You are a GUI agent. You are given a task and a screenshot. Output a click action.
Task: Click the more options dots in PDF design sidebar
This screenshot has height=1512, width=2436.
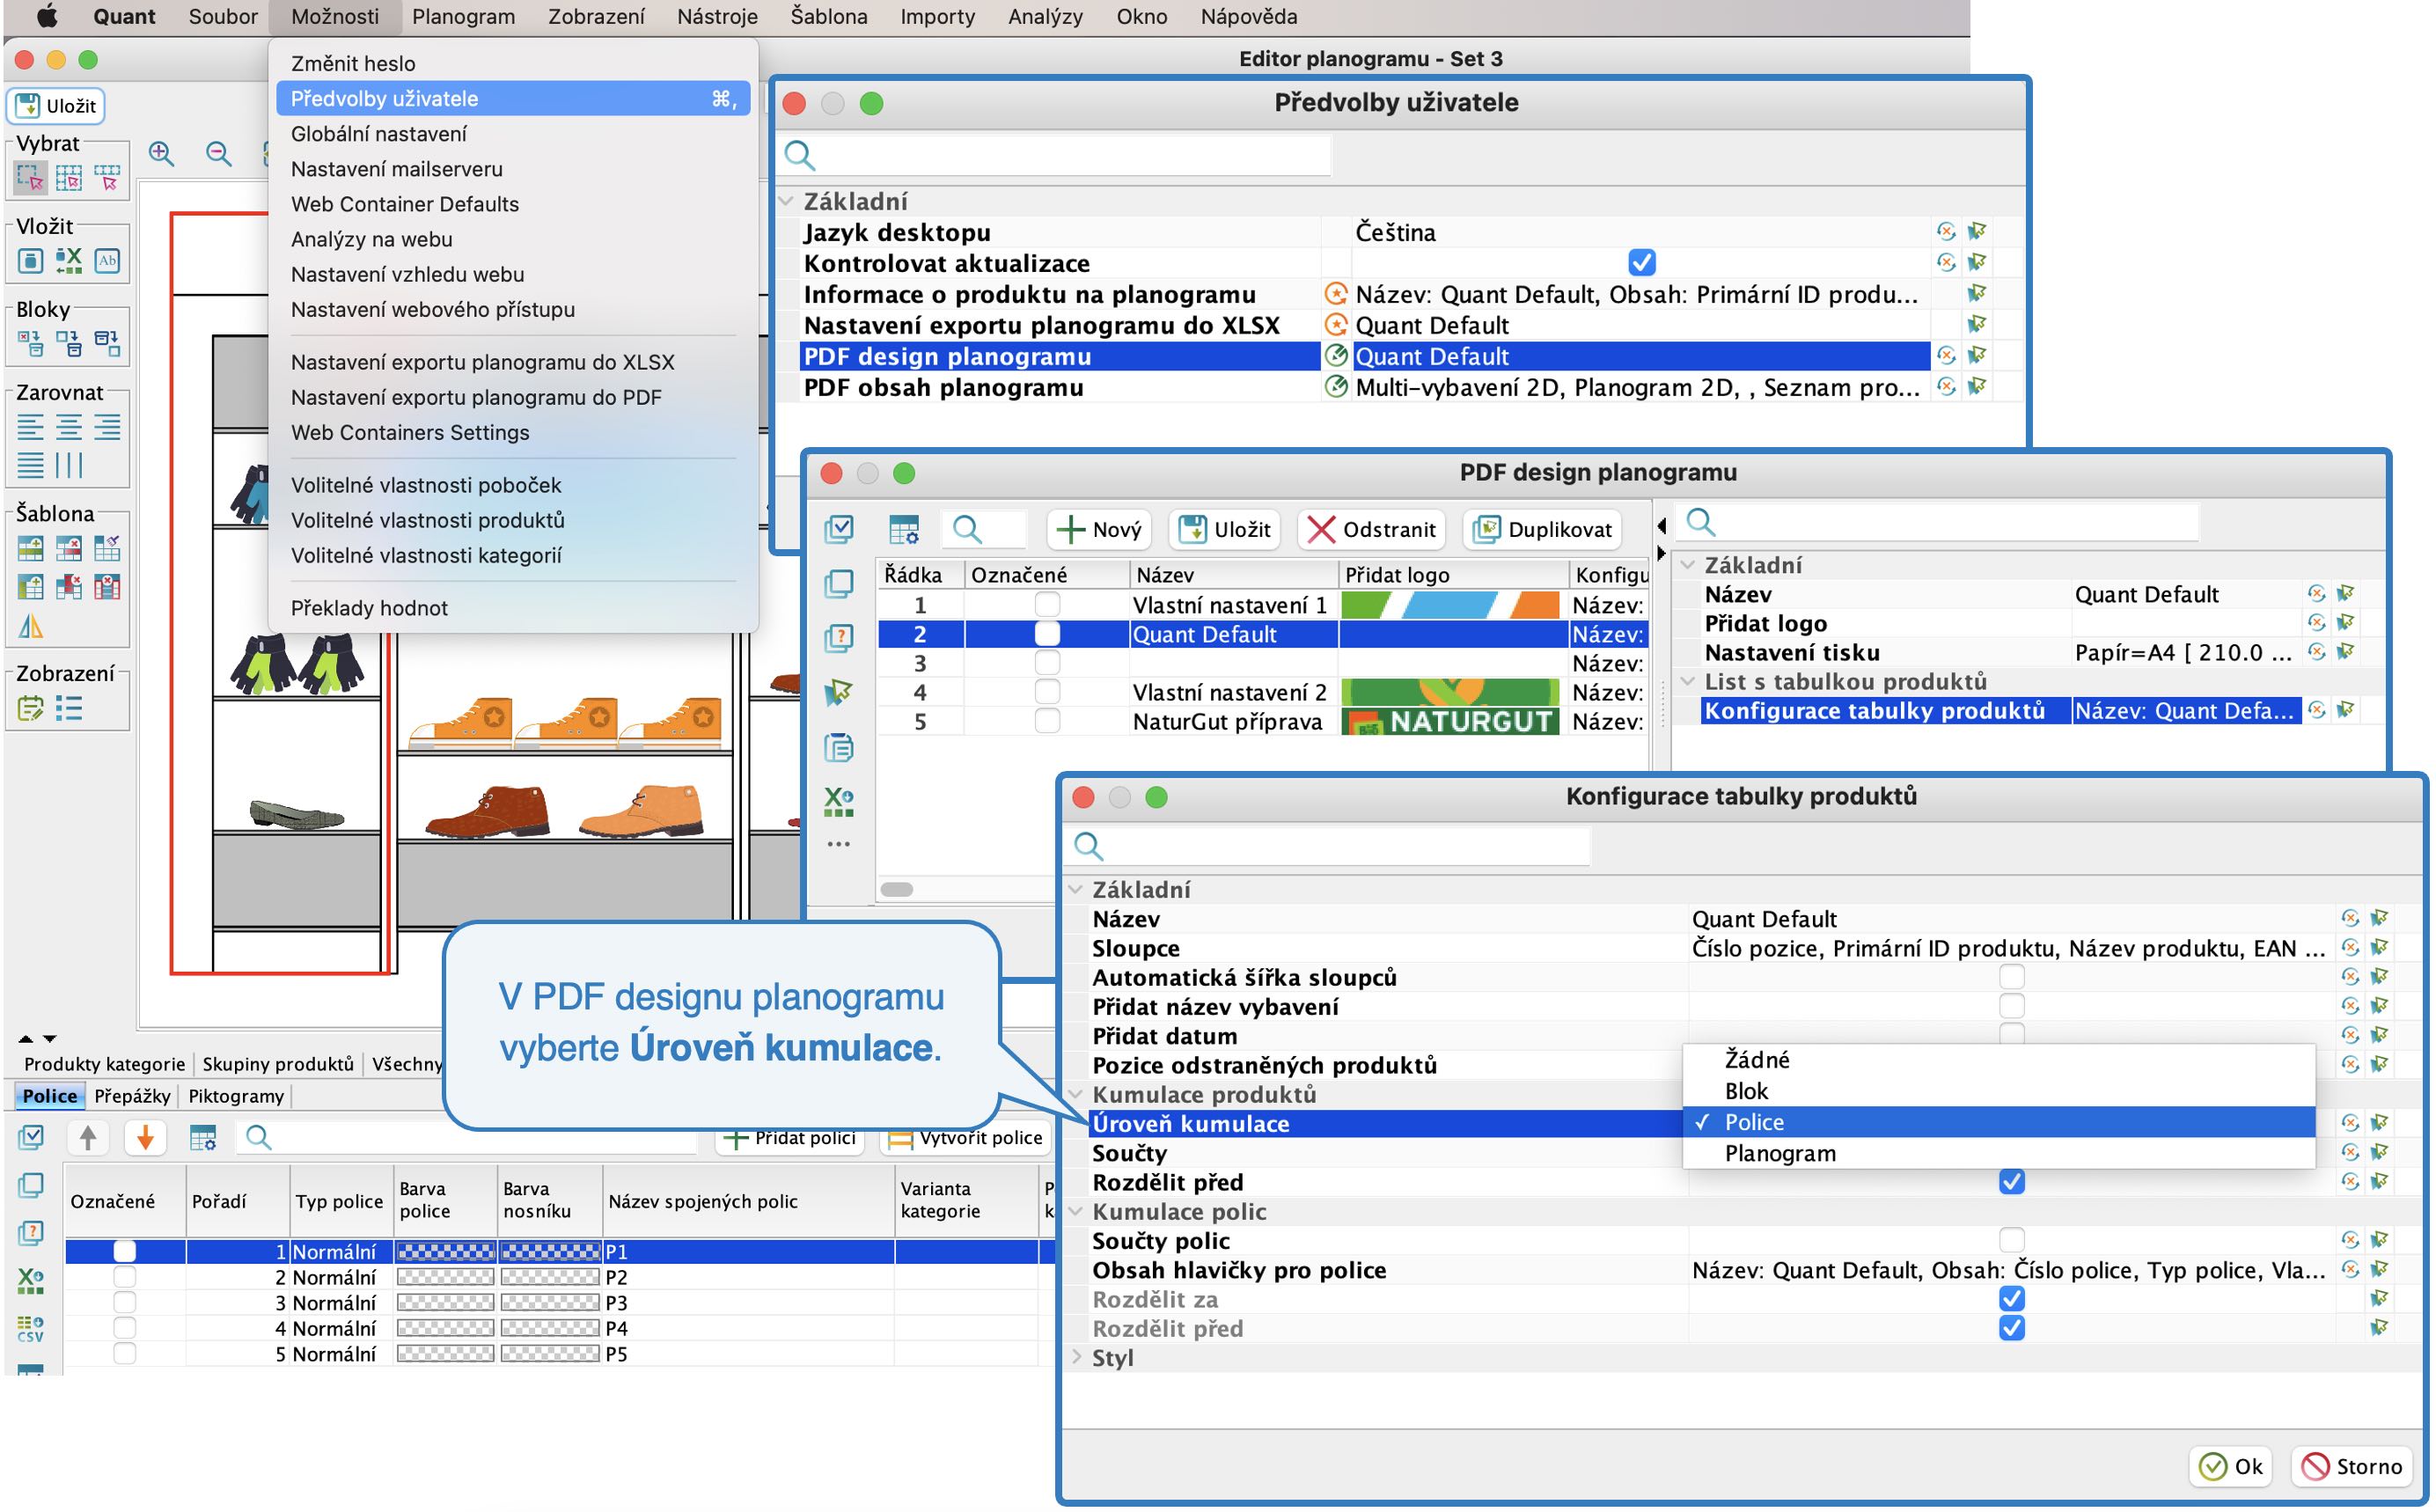click(839, 845)
